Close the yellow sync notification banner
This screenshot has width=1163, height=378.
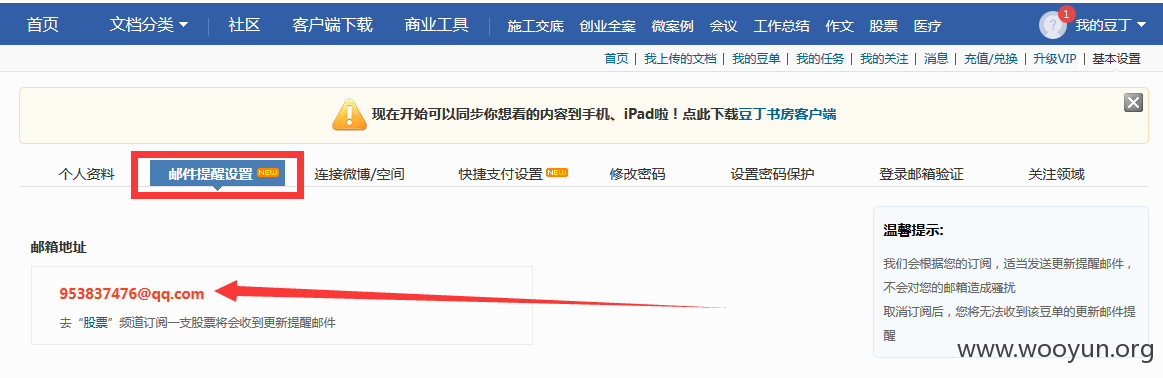(1133, 102)
